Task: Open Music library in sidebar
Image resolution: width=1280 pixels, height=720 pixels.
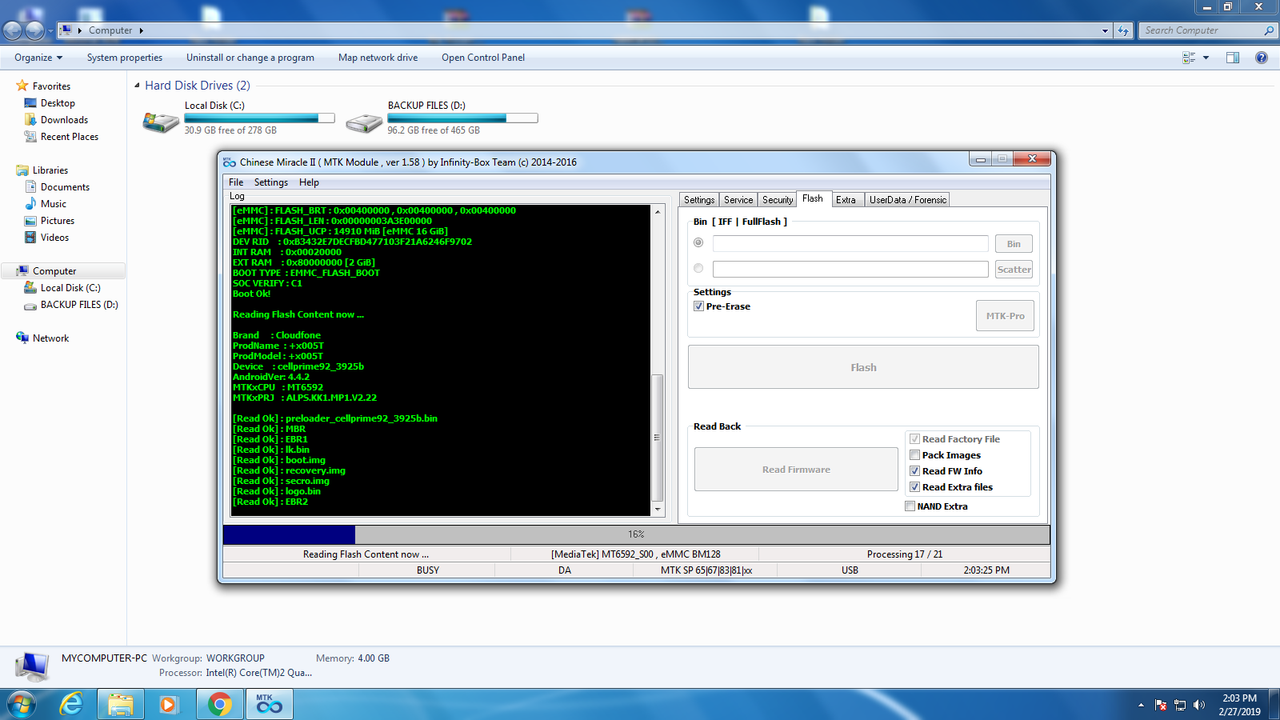Action: tap(53, 204)
